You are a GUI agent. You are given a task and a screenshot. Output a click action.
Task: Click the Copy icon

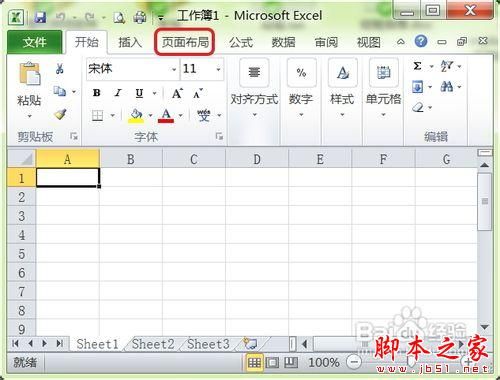60,91
